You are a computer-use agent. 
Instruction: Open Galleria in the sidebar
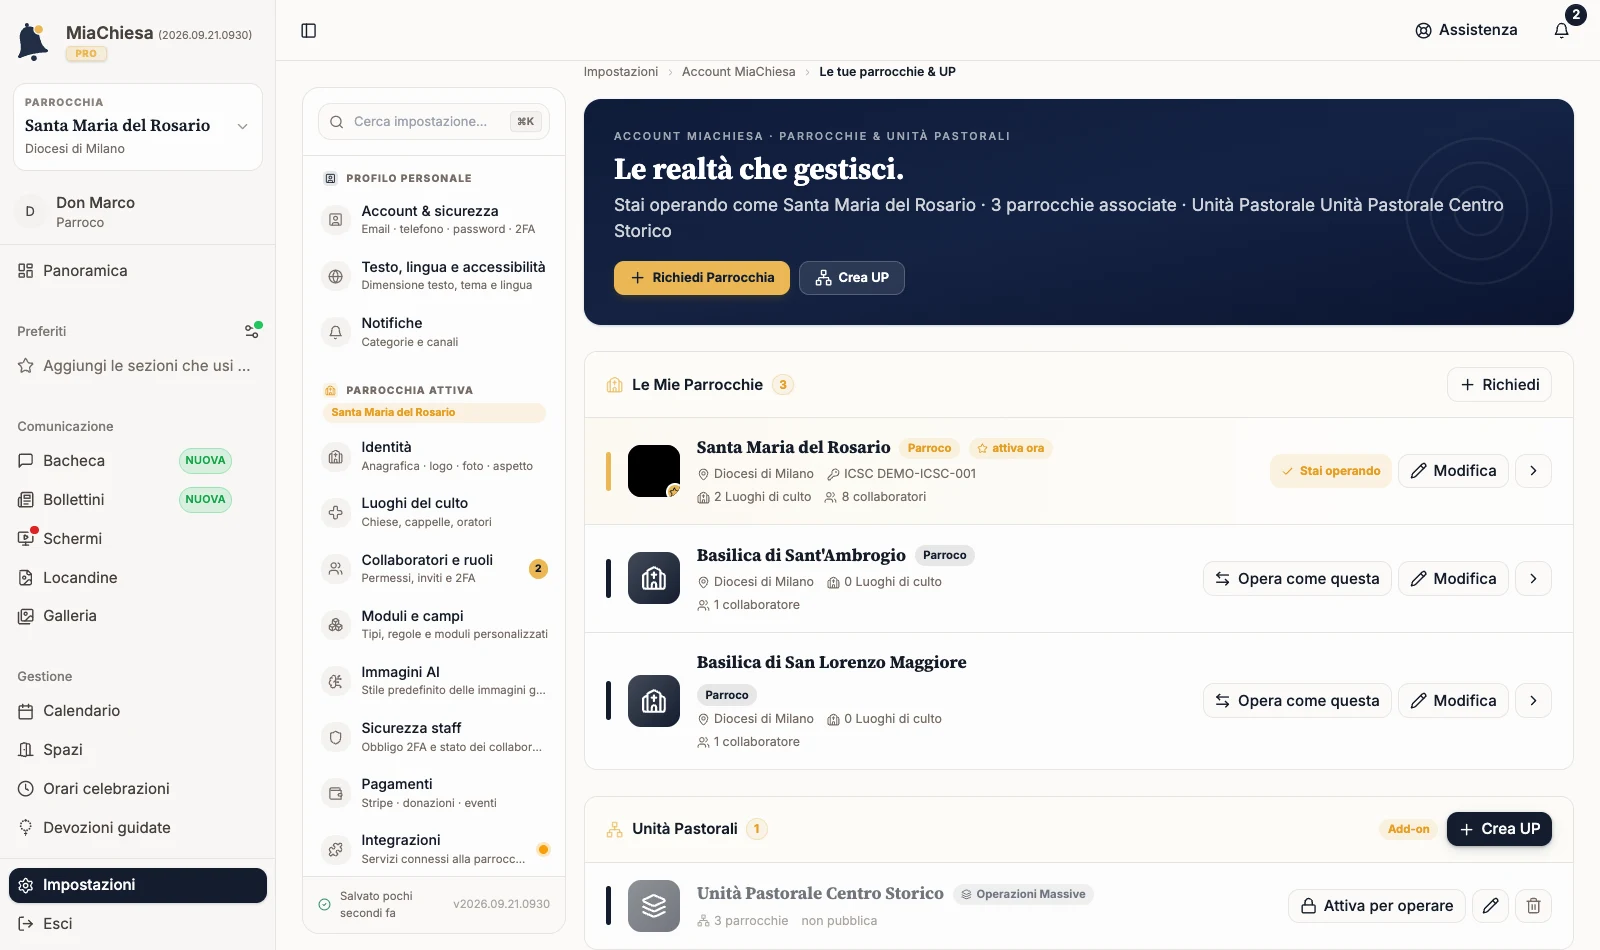click(138, 616)
